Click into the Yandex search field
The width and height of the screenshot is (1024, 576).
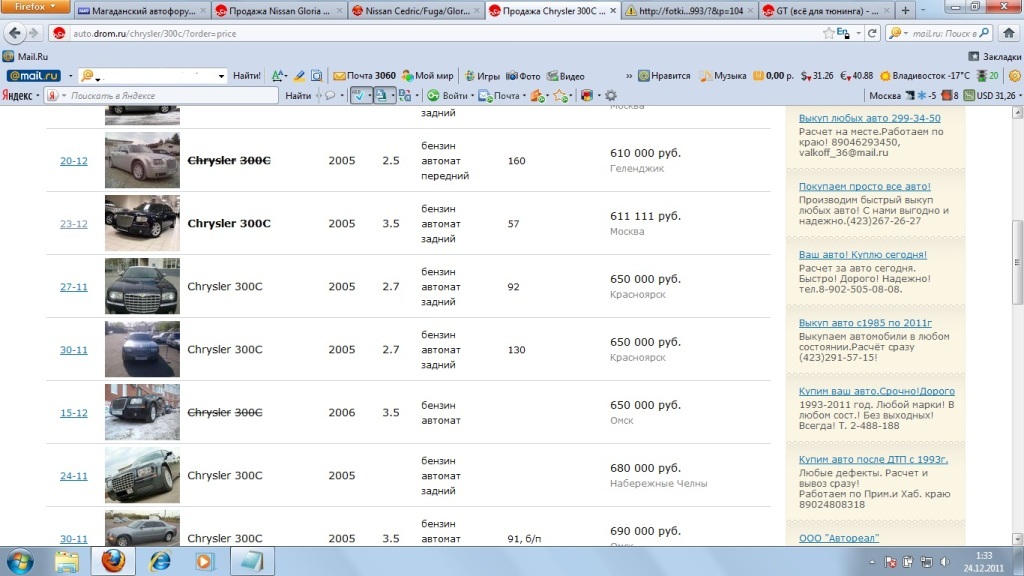(170, 96)
